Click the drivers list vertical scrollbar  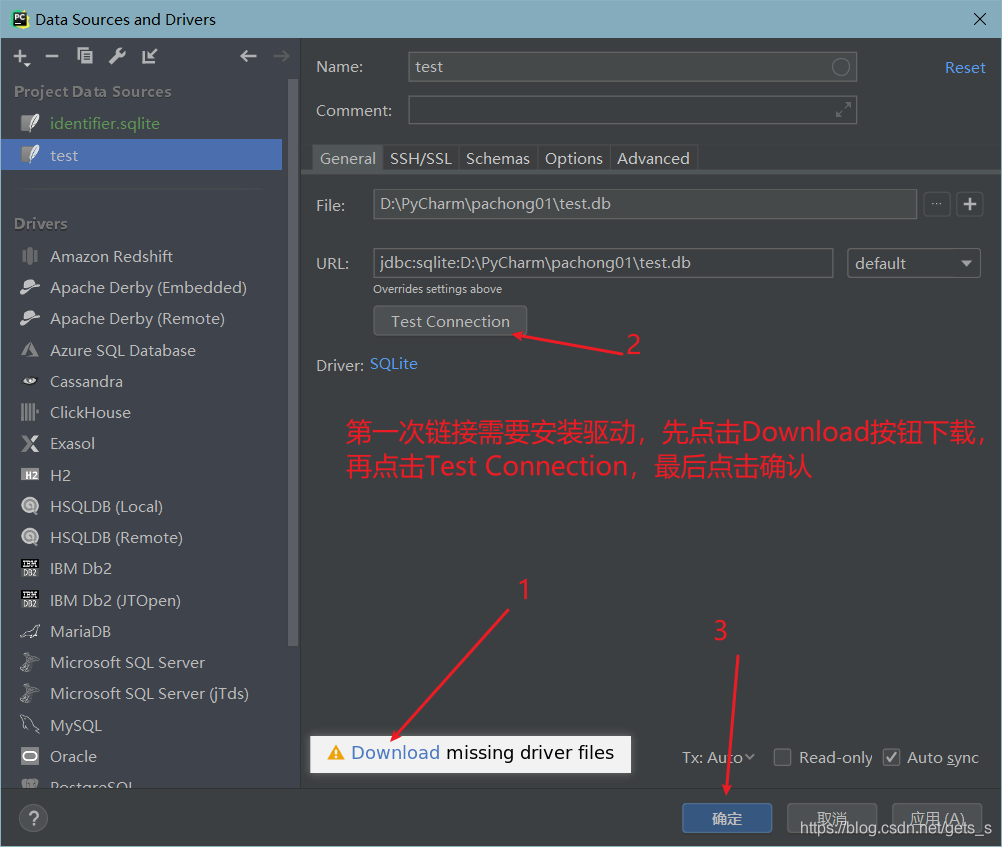293,362
